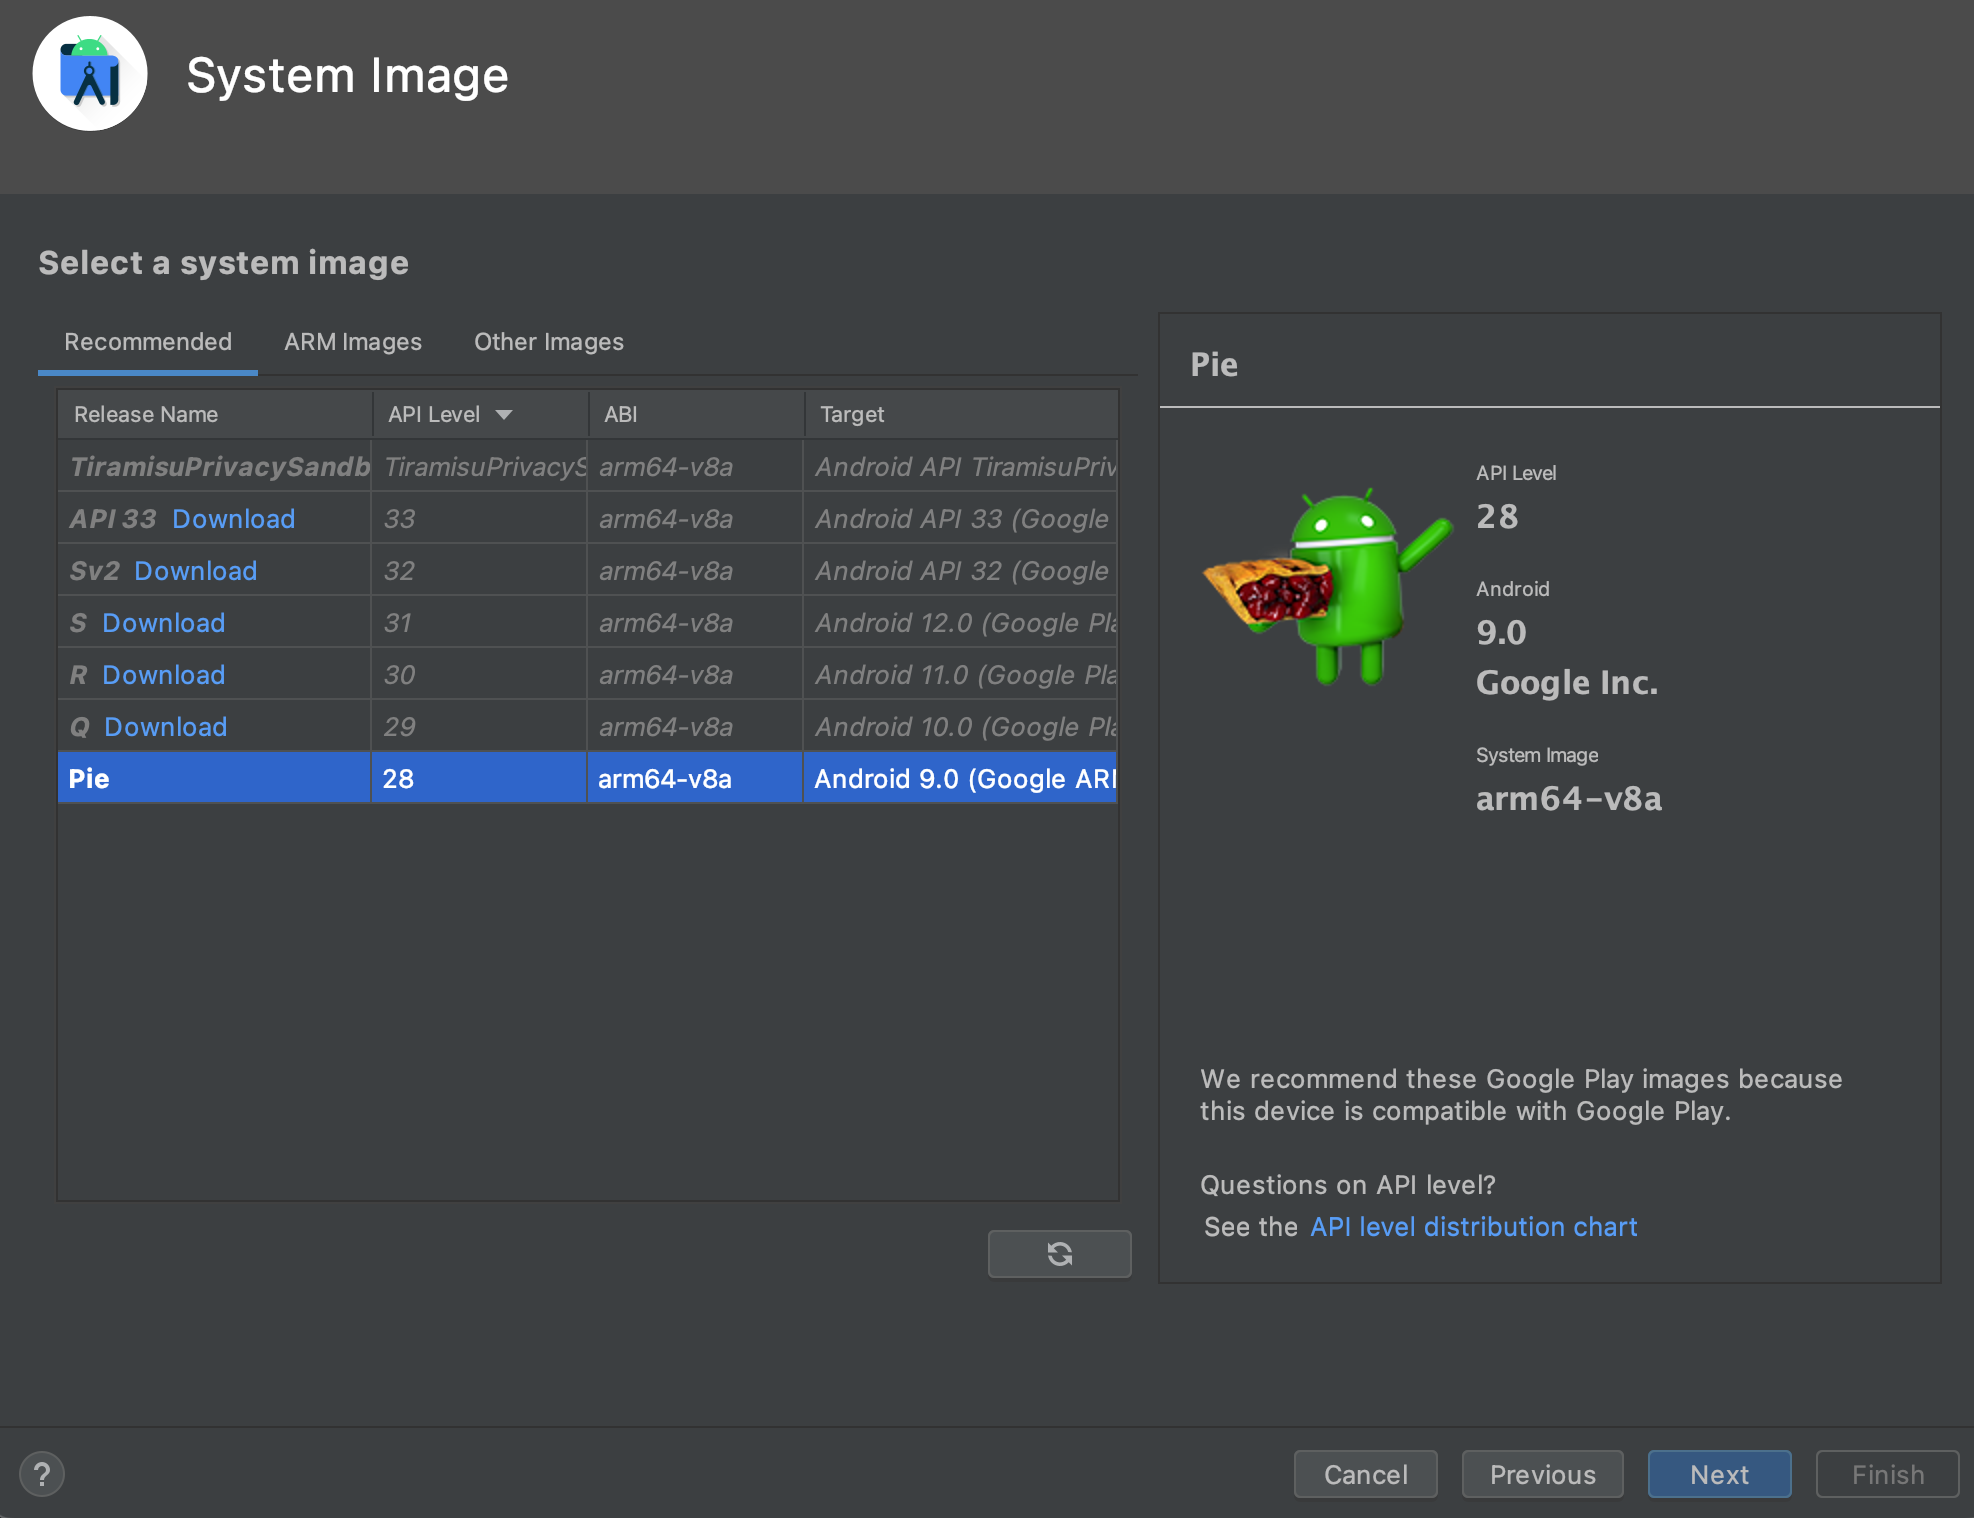The image size is (1974, 1518).
Task: Click Android 11.0 target cell
Action: (961, 675)
